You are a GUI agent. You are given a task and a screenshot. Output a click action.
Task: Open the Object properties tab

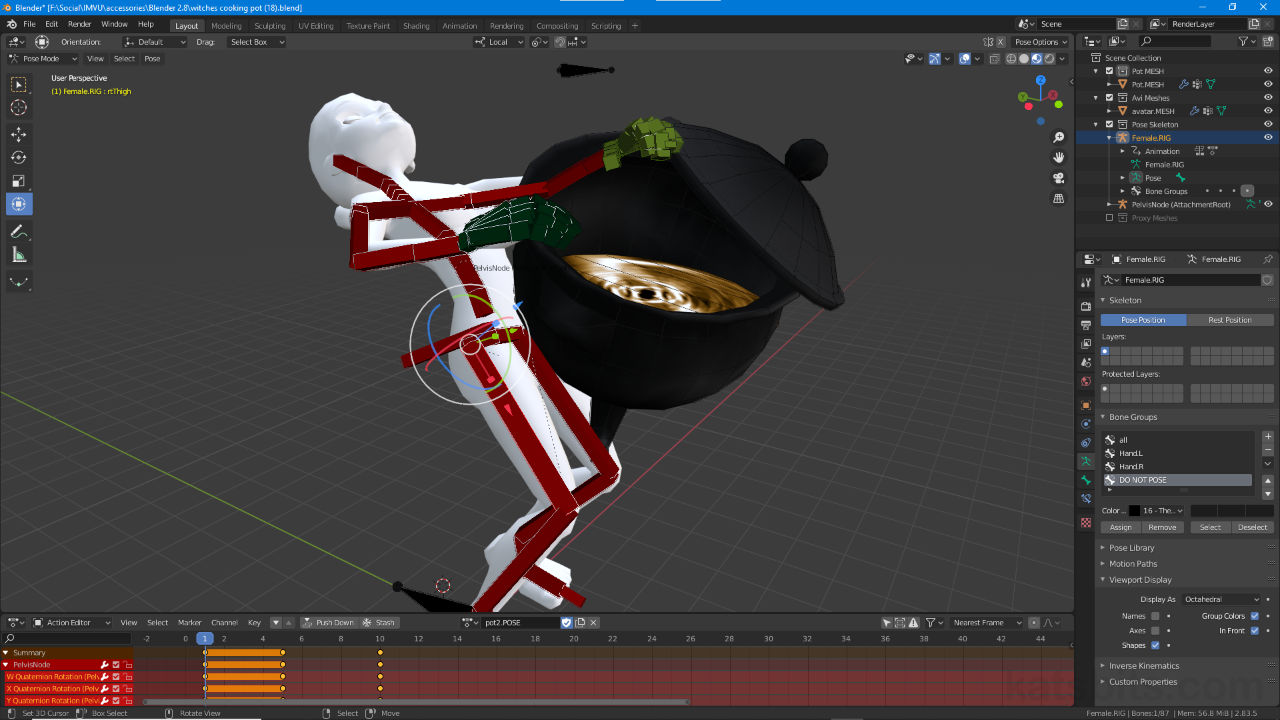pos(1086,405)
